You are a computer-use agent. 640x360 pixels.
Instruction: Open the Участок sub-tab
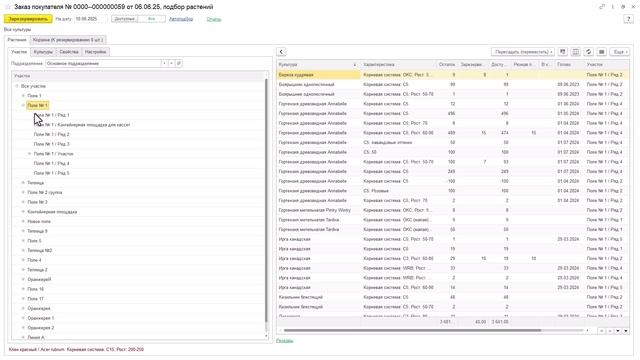point(19,52)
